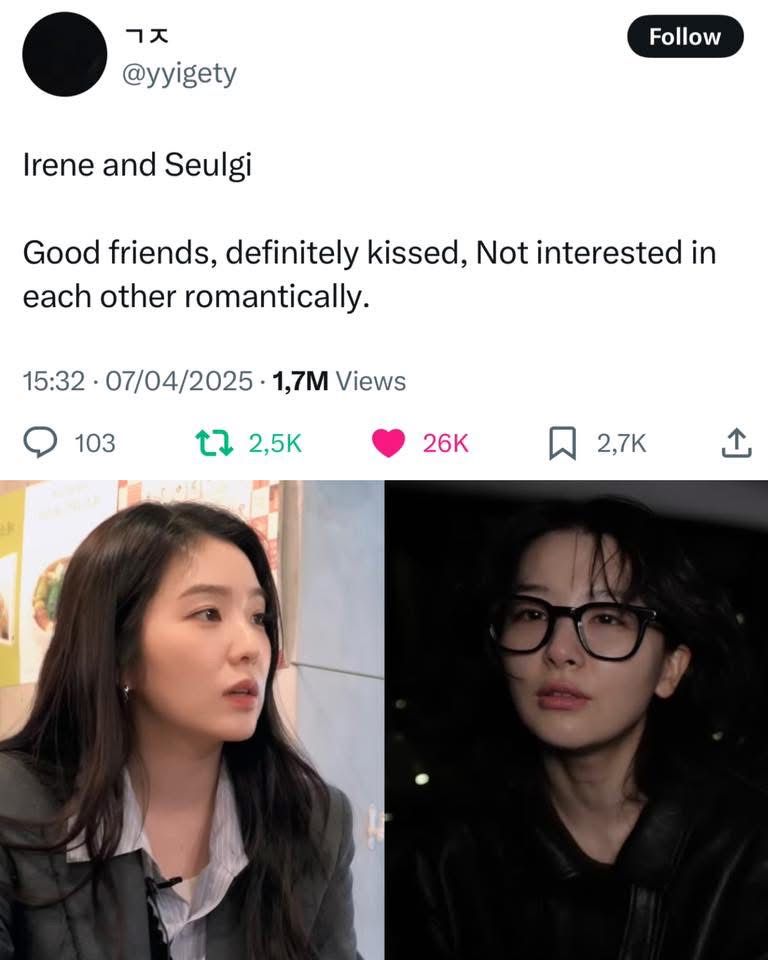Select the tweet text 'Irene and Seulgi'
Viewport: 768px width, 960px height.
click(x=137, y=165)
